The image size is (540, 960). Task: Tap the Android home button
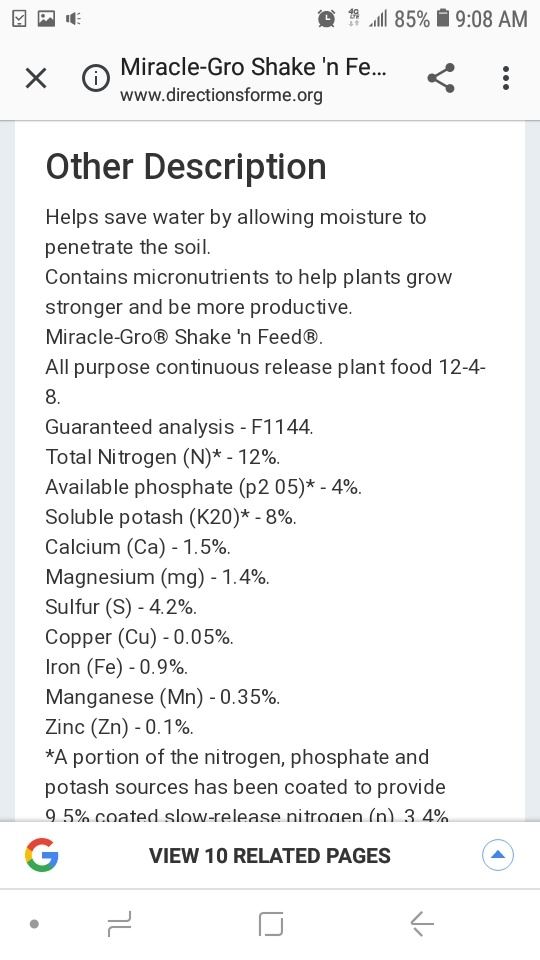(271, 924)
